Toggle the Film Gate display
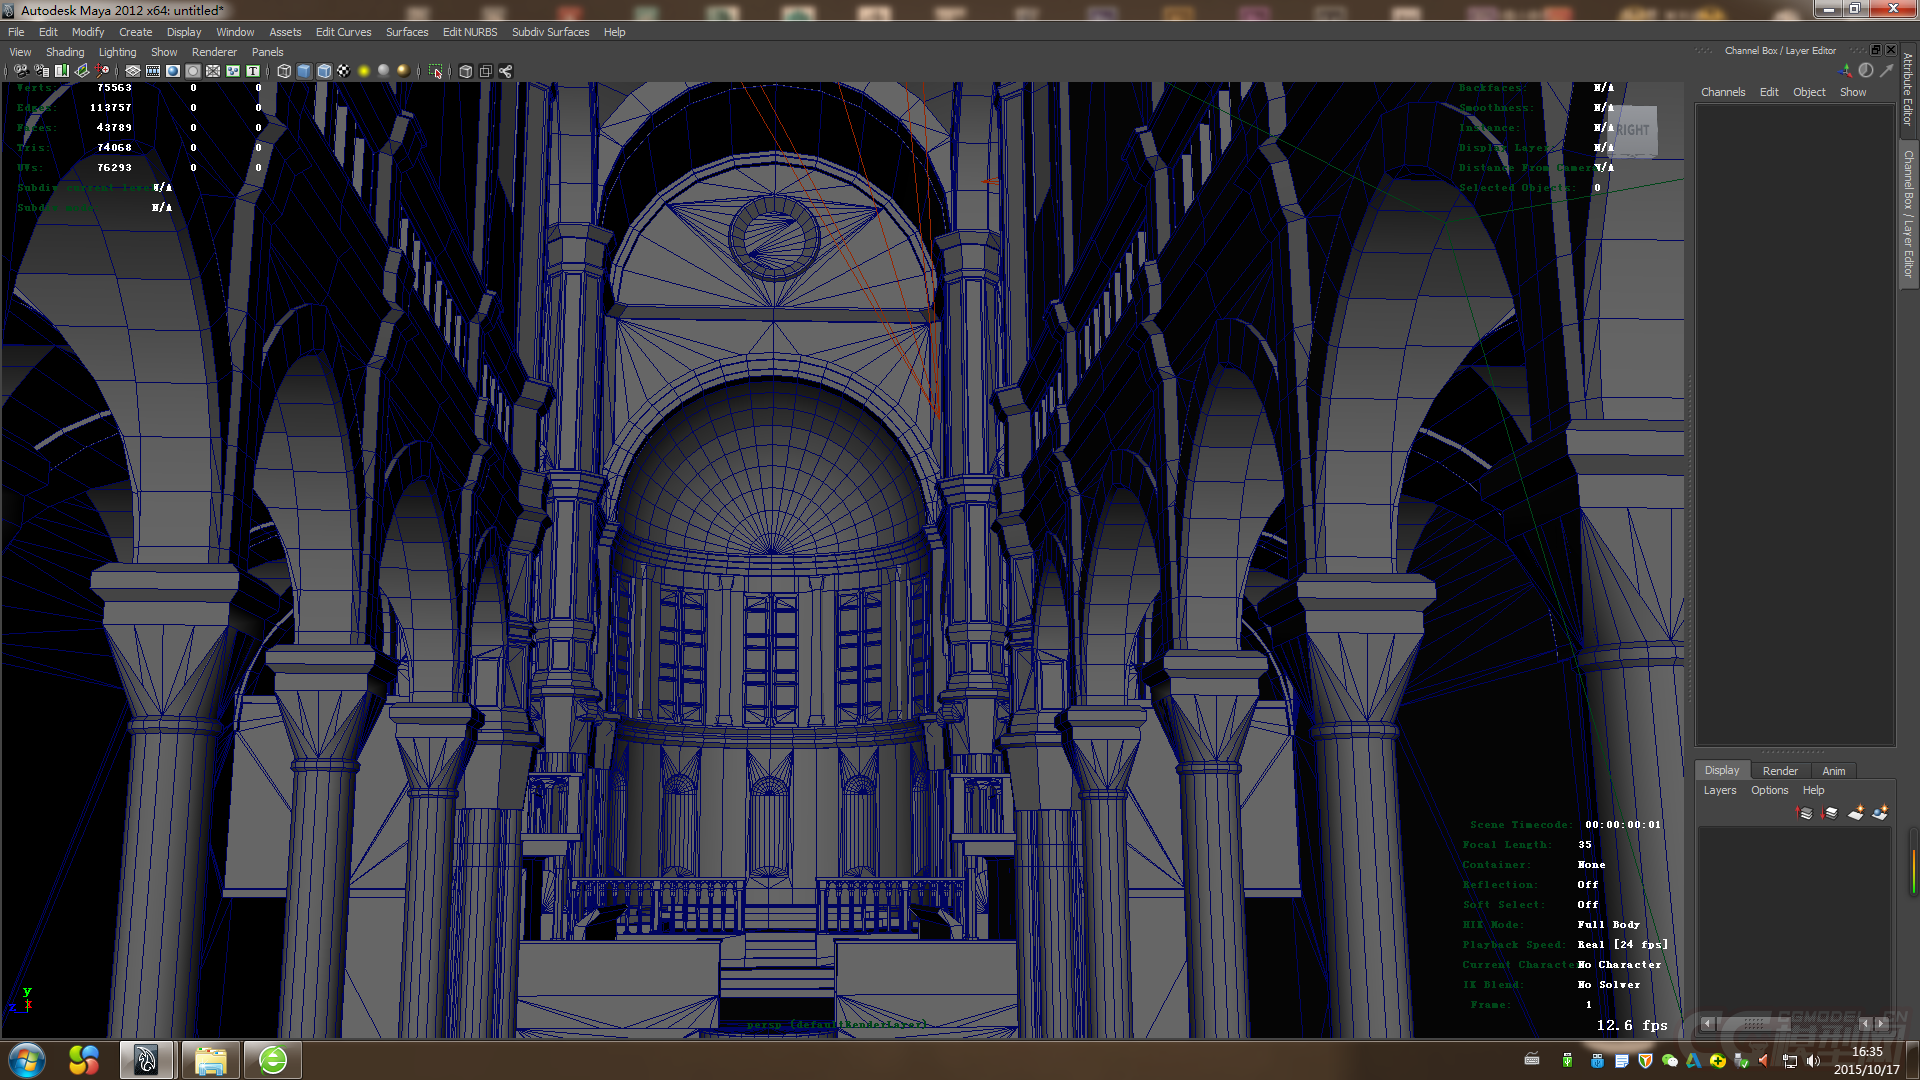 coord(153,71)
